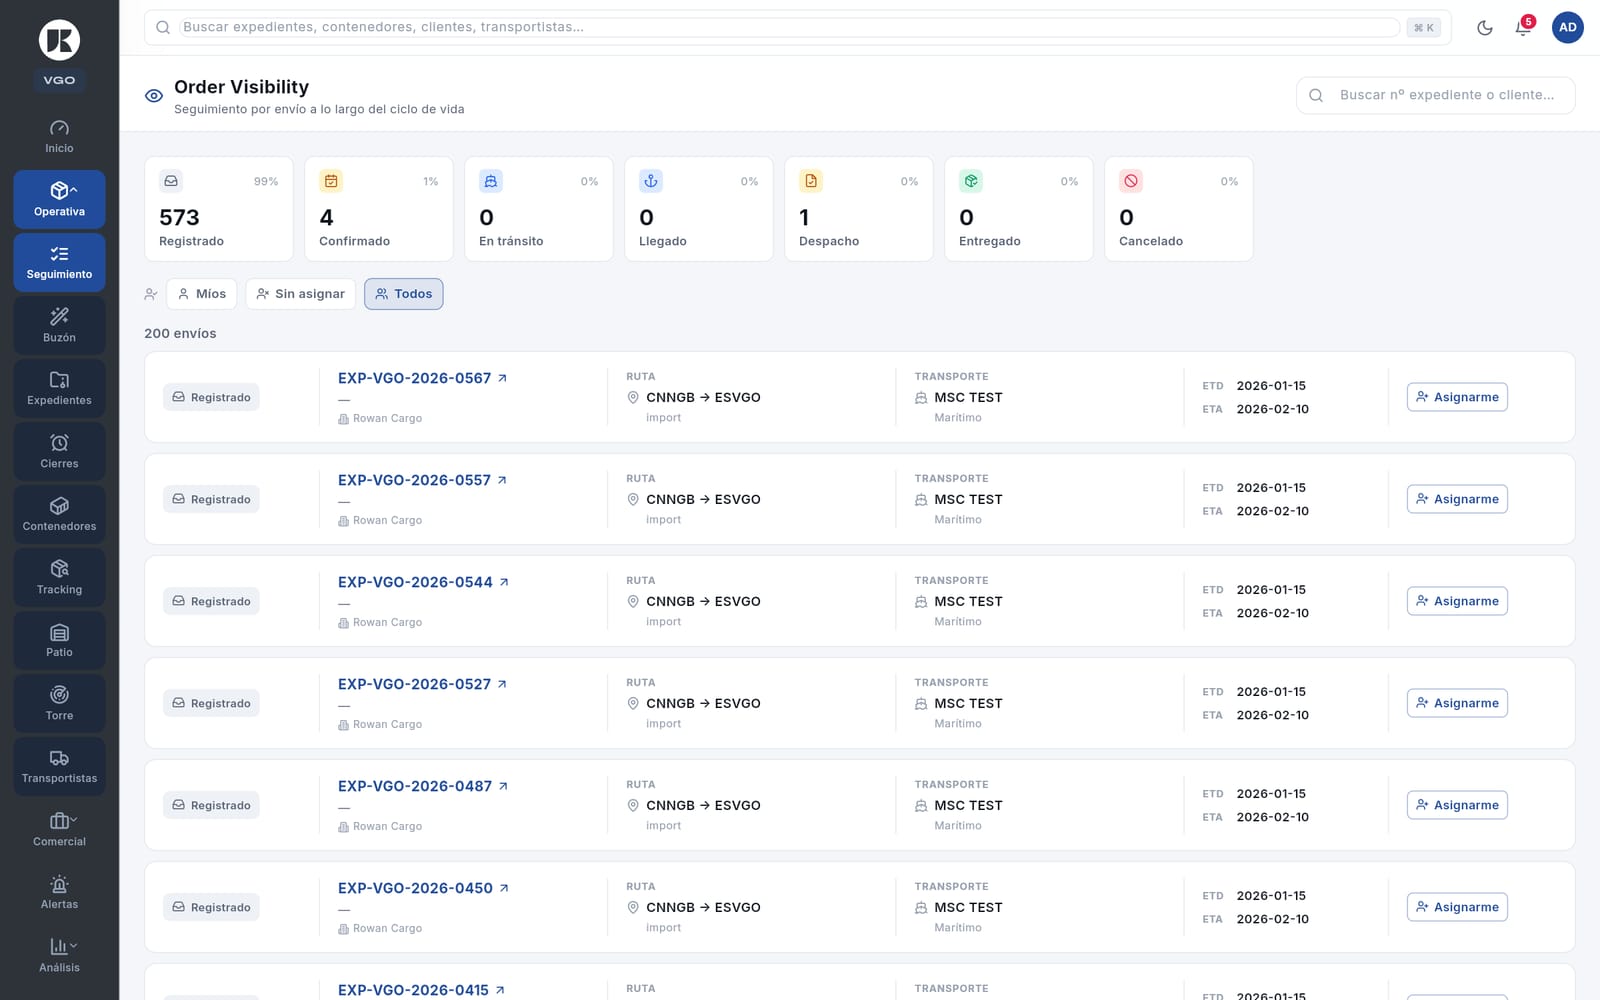
Task: Filter by Cancelado status card
Action: (x=1179, y=209)
